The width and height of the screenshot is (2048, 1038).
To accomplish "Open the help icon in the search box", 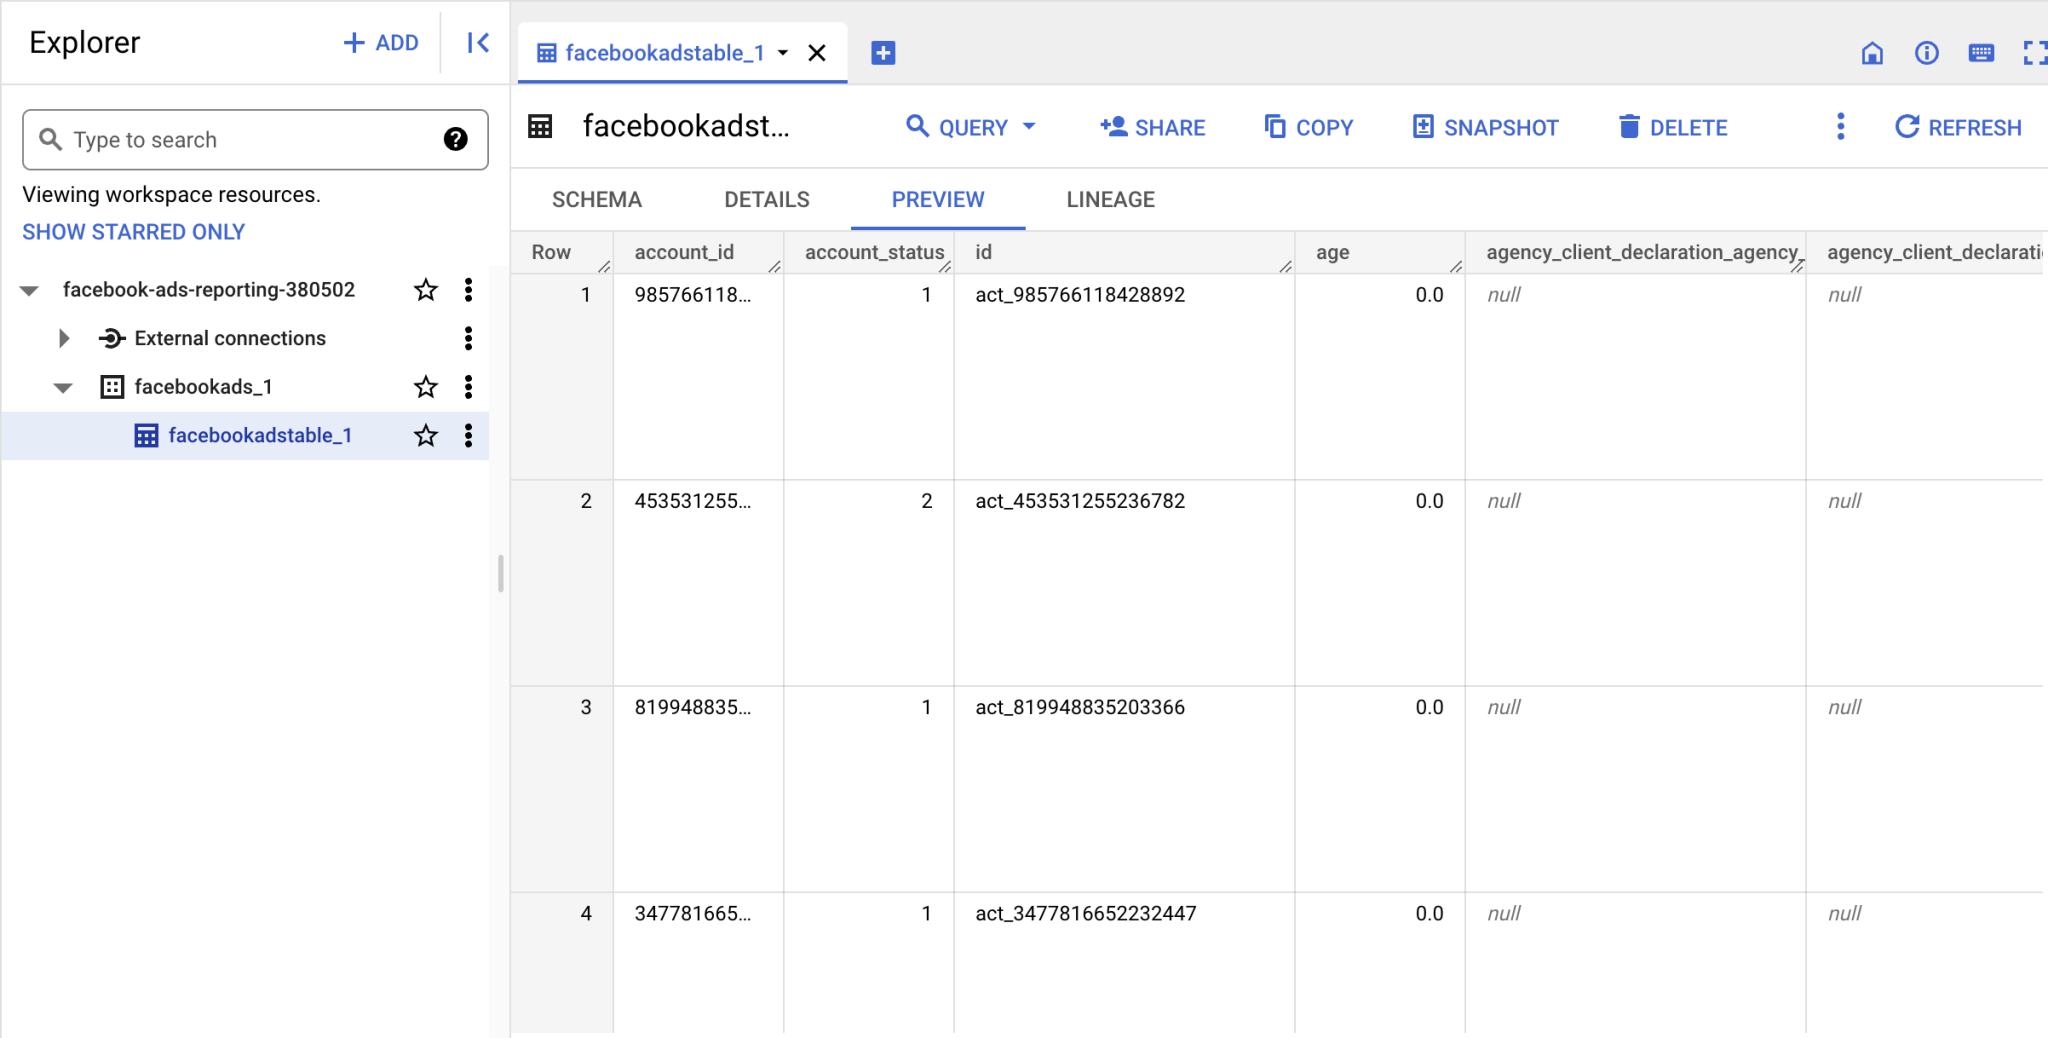I will pos(456,139).
